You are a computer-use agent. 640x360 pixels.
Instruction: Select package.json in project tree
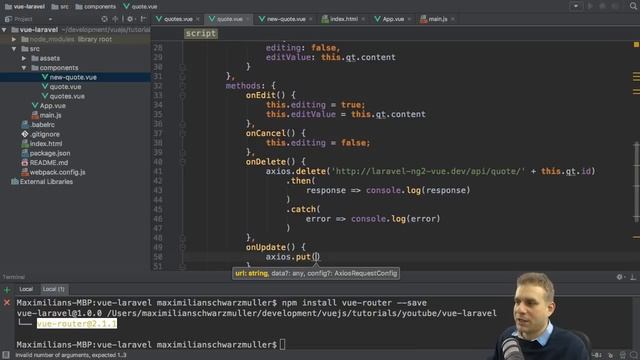pos(50,153)
